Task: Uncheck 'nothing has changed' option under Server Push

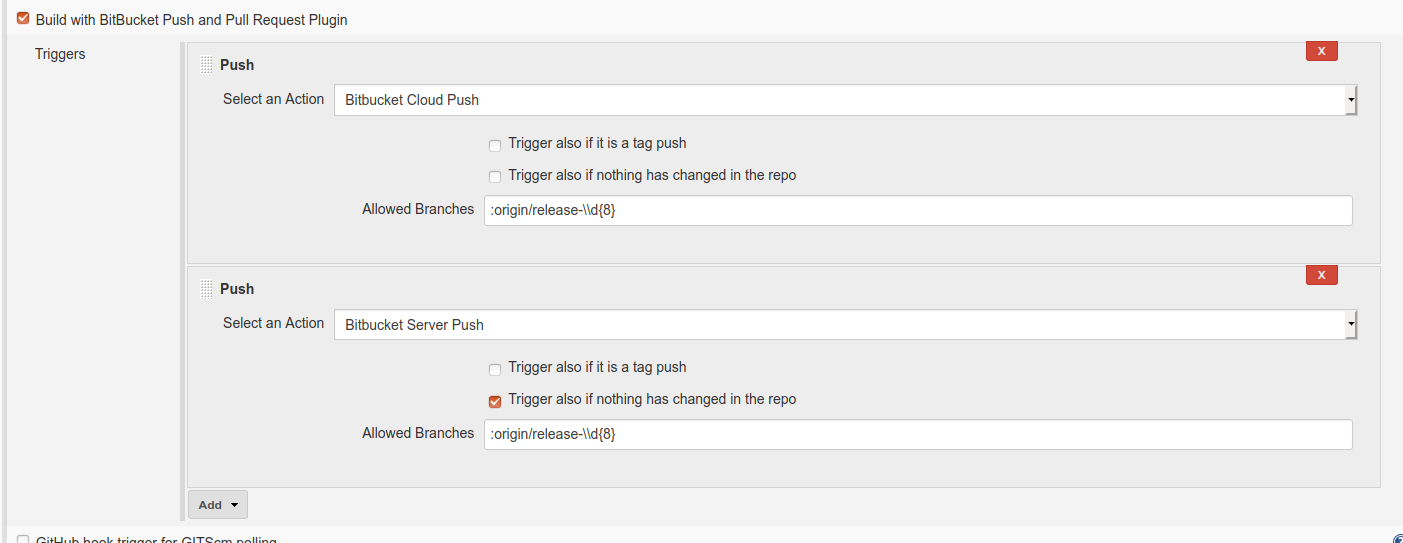Action: click(x=495, y=401)
